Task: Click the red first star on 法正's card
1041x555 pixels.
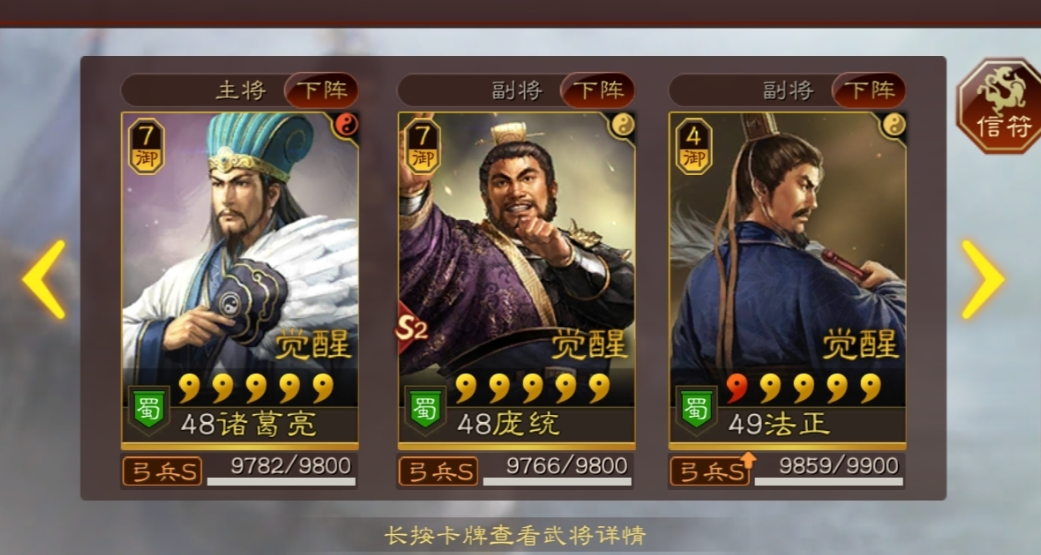Action: pyautogui.click(x=736, y=388)
